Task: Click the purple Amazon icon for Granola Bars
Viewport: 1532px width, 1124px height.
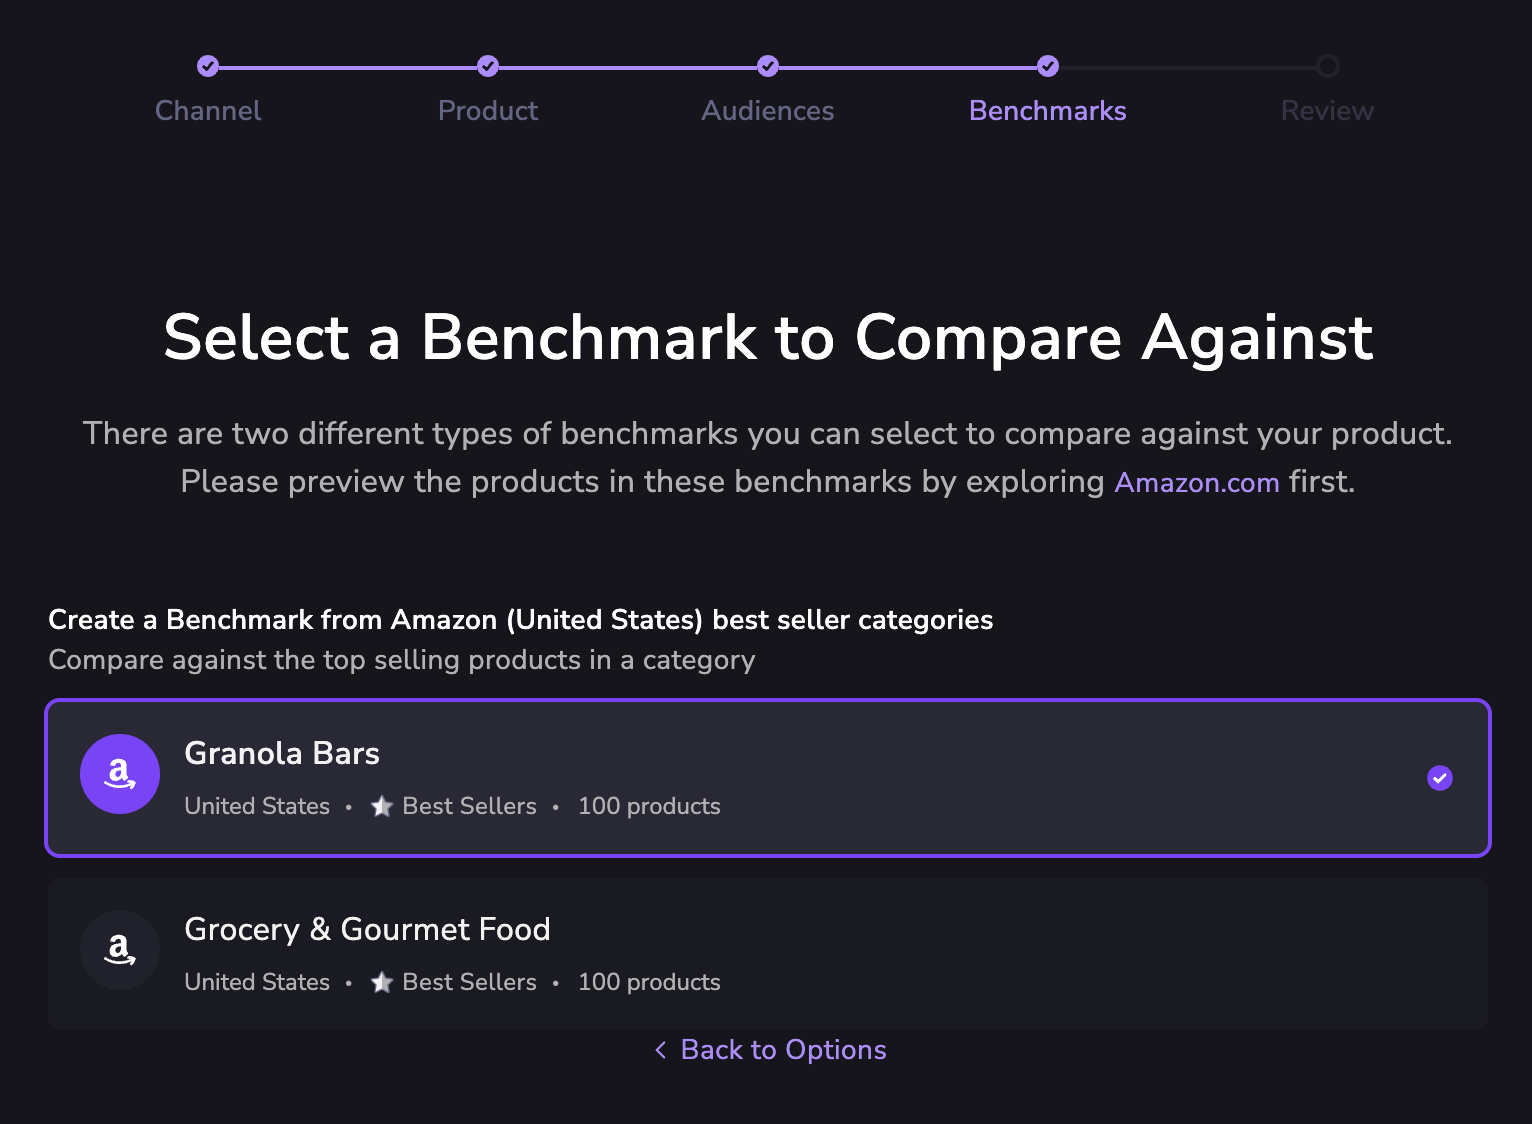Action: (120, 774)
